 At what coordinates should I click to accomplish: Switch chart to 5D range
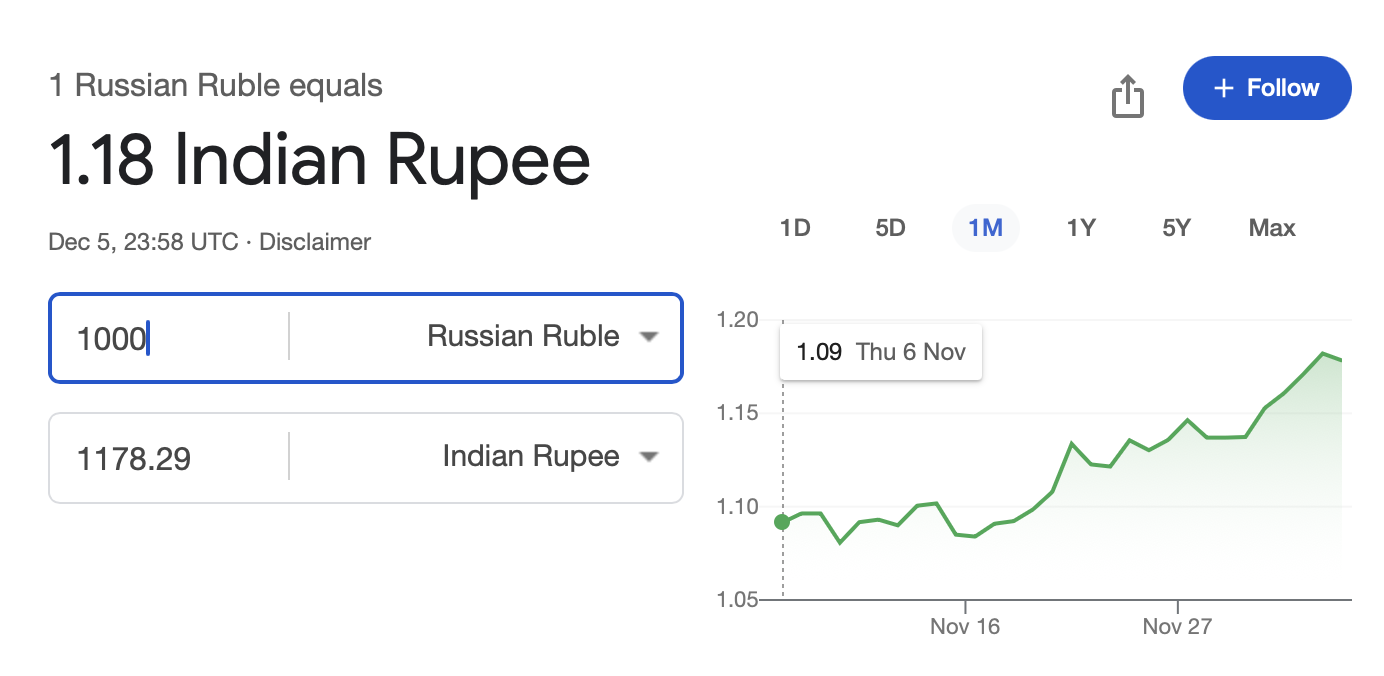[890, 228]
